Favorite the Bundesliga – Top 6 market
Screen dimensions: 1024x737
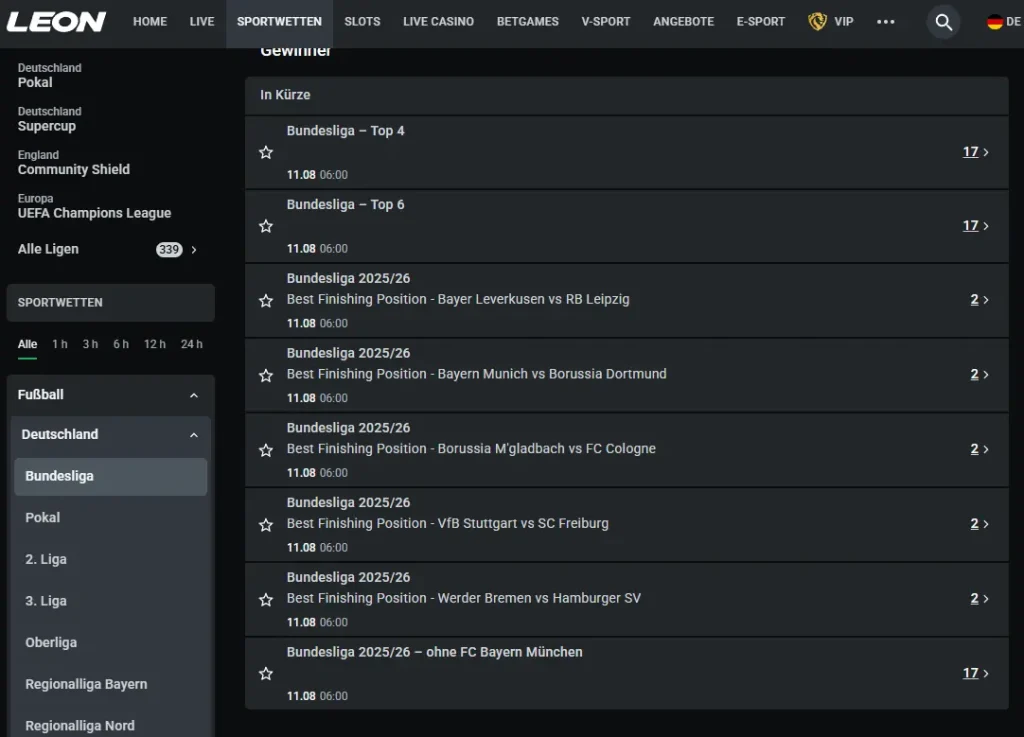266,226
